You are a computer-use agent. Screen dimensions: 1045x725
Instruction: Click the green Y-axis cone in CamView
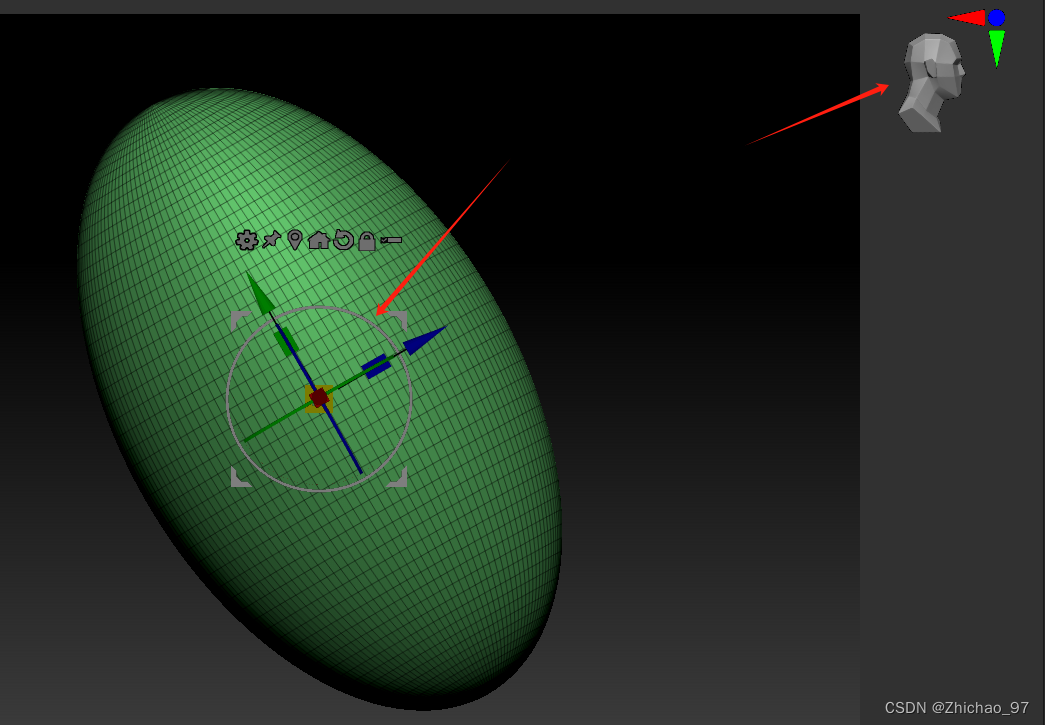[x=996, y=48]
